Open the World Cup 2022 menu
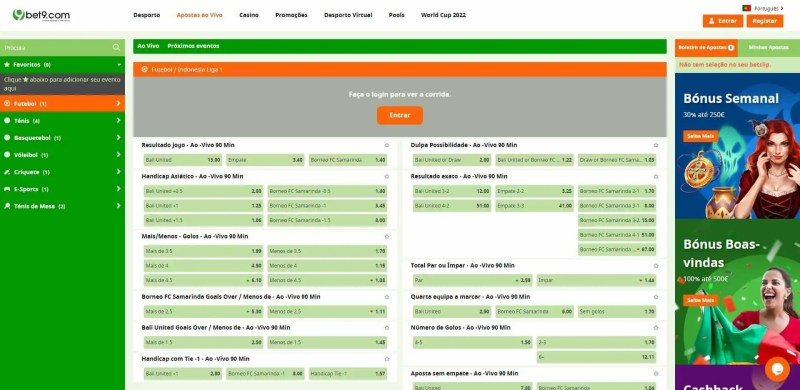Viewport: 800px width, 390px height. click(x=443, y=15)
